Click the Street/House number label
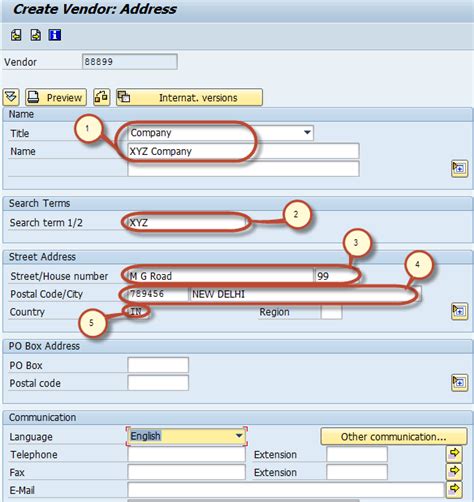Screen dimensions: 474x502 pos(59,276)
